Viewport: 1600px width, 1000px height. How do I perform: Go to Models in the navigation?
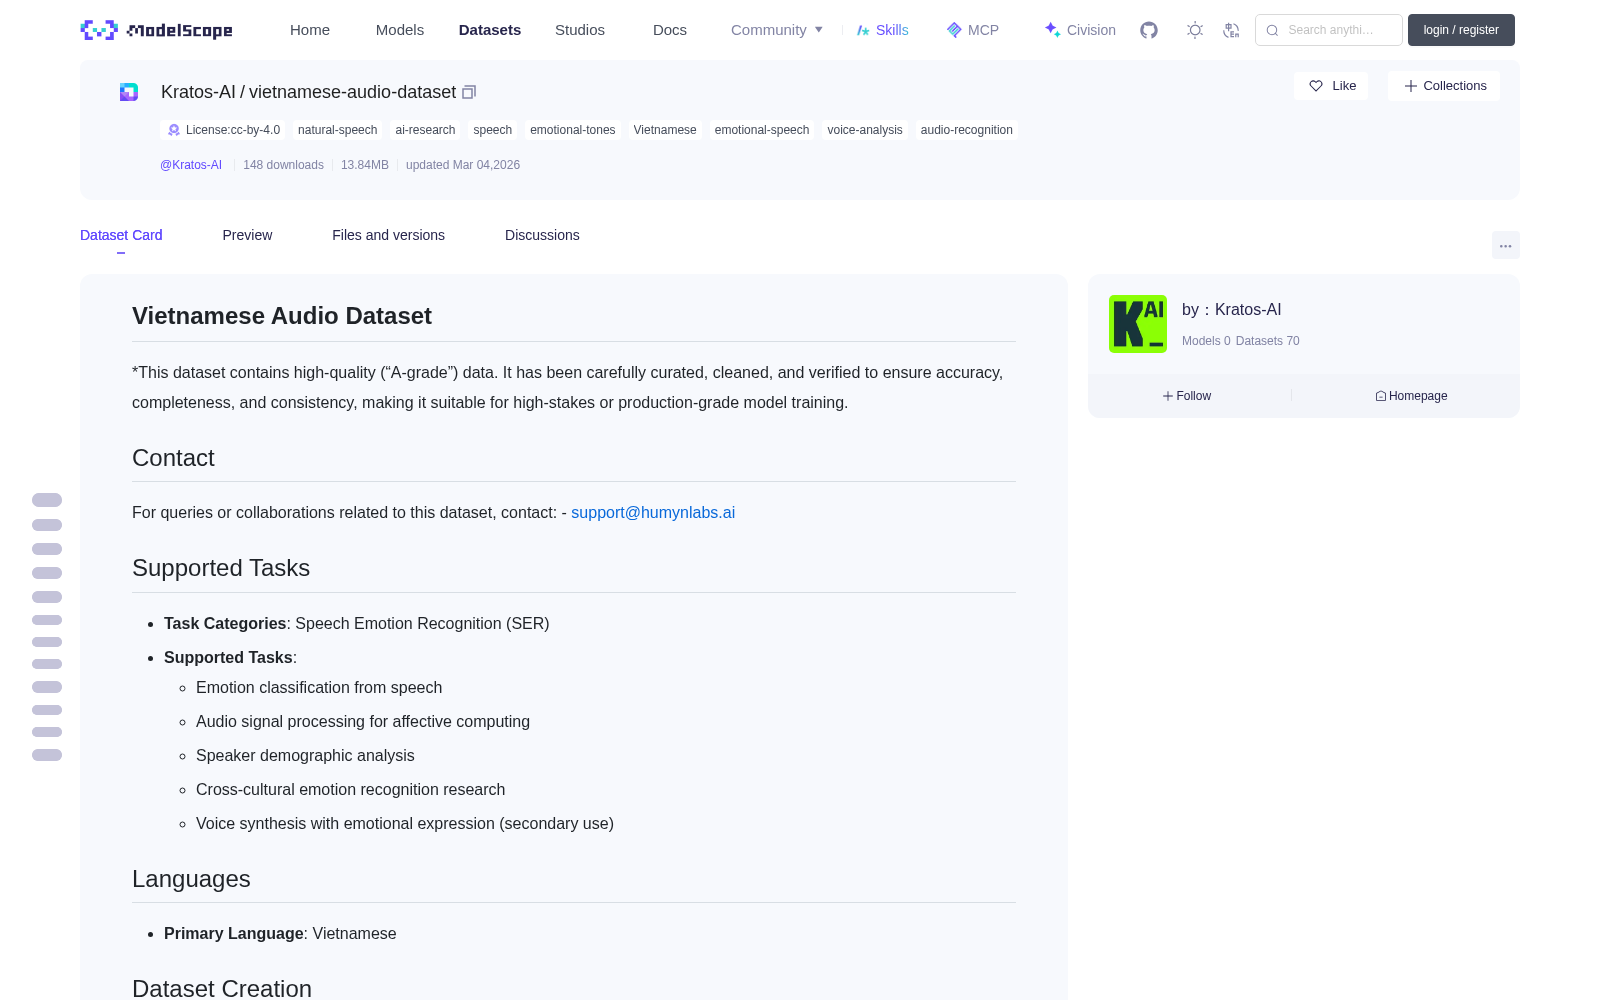[400, 30]
